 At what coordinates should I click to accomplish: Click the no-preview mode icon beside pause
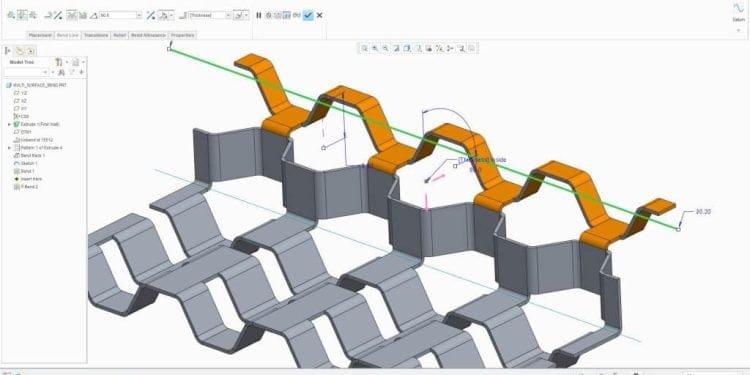268,15
